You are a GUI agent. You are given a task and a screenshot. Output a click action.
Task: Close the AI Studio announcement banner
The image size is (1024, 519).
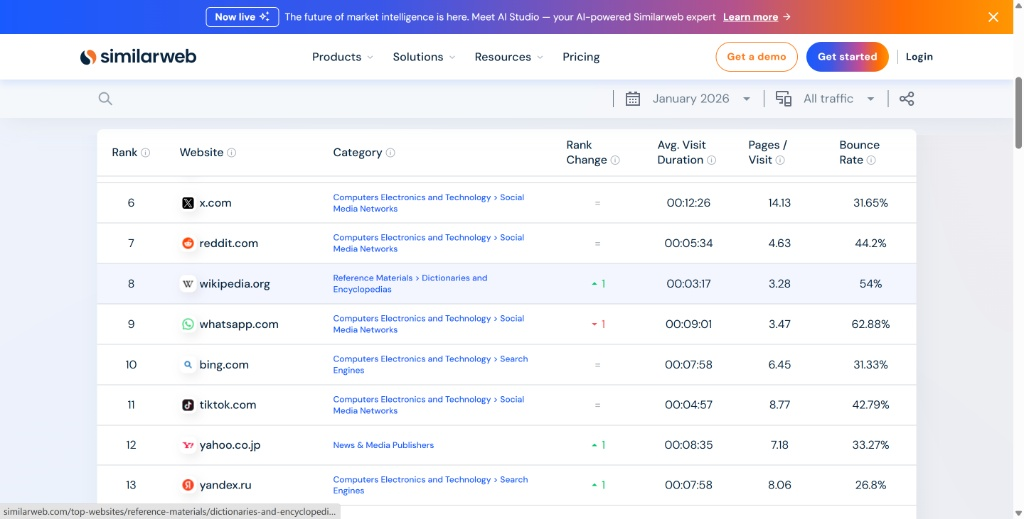pos(993,17)
